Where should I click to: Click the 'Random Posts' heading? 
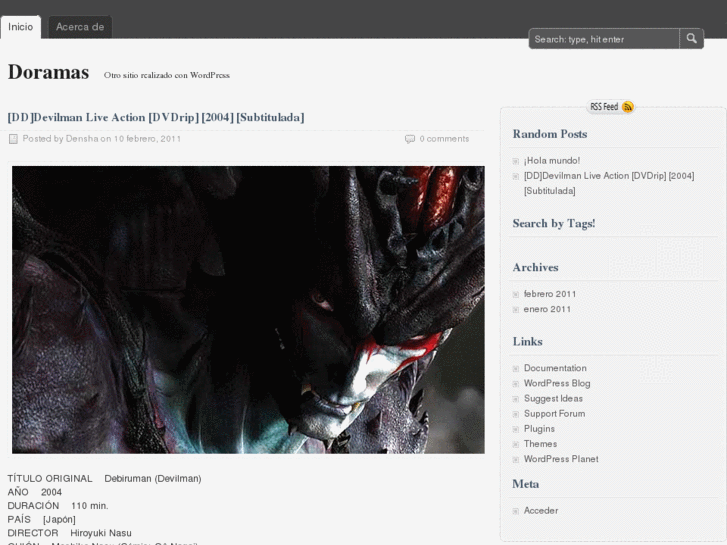(x=550, y=134)
